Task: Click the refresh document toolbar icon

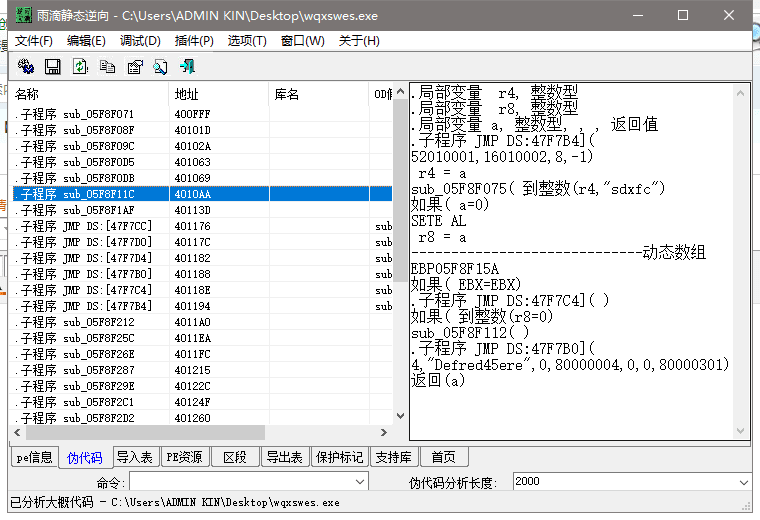Action: [80, 66]
